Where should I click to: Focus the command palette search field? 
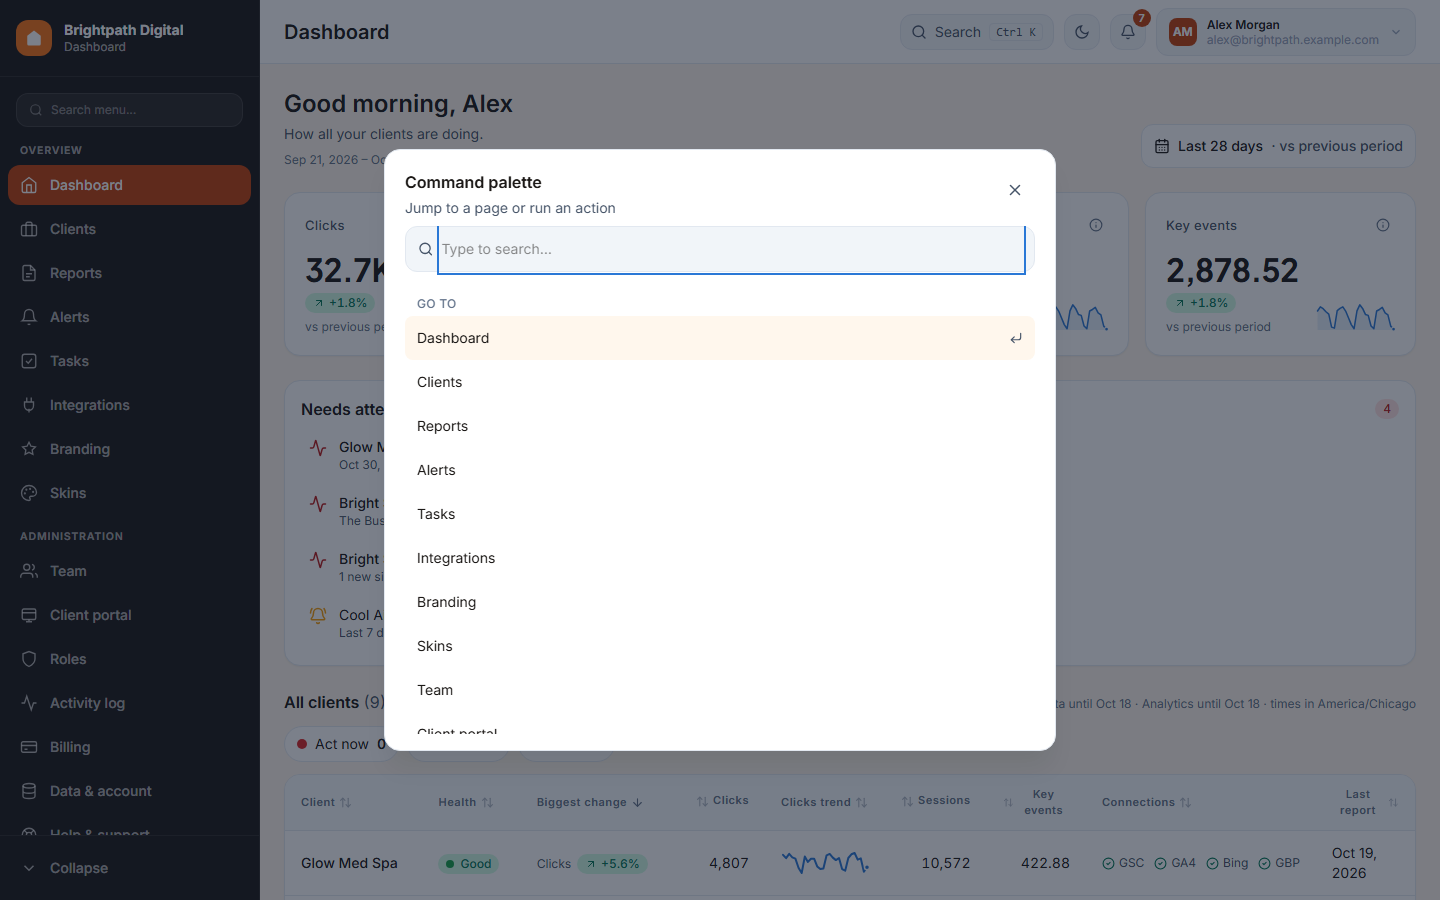(731, 250)
